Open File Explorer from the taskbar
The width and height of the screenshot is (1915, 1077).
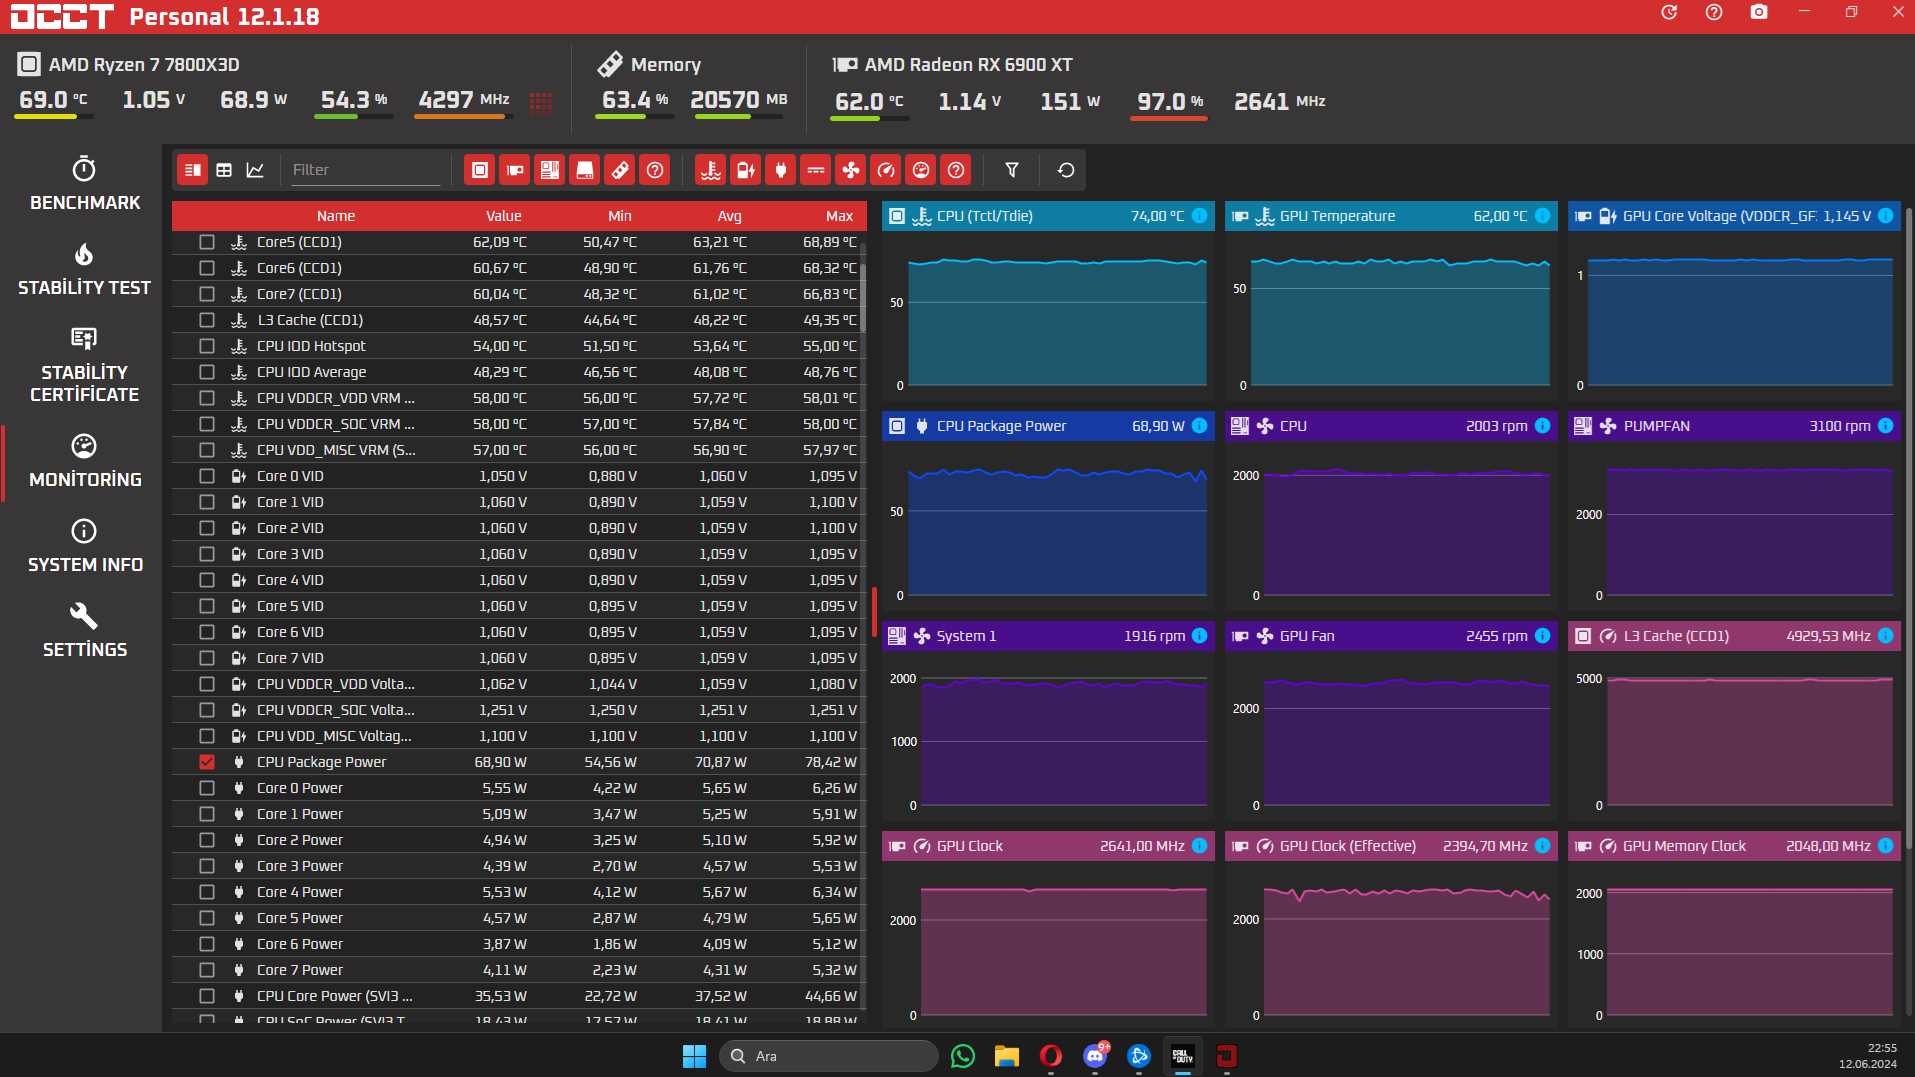tap(1007, 1056)
